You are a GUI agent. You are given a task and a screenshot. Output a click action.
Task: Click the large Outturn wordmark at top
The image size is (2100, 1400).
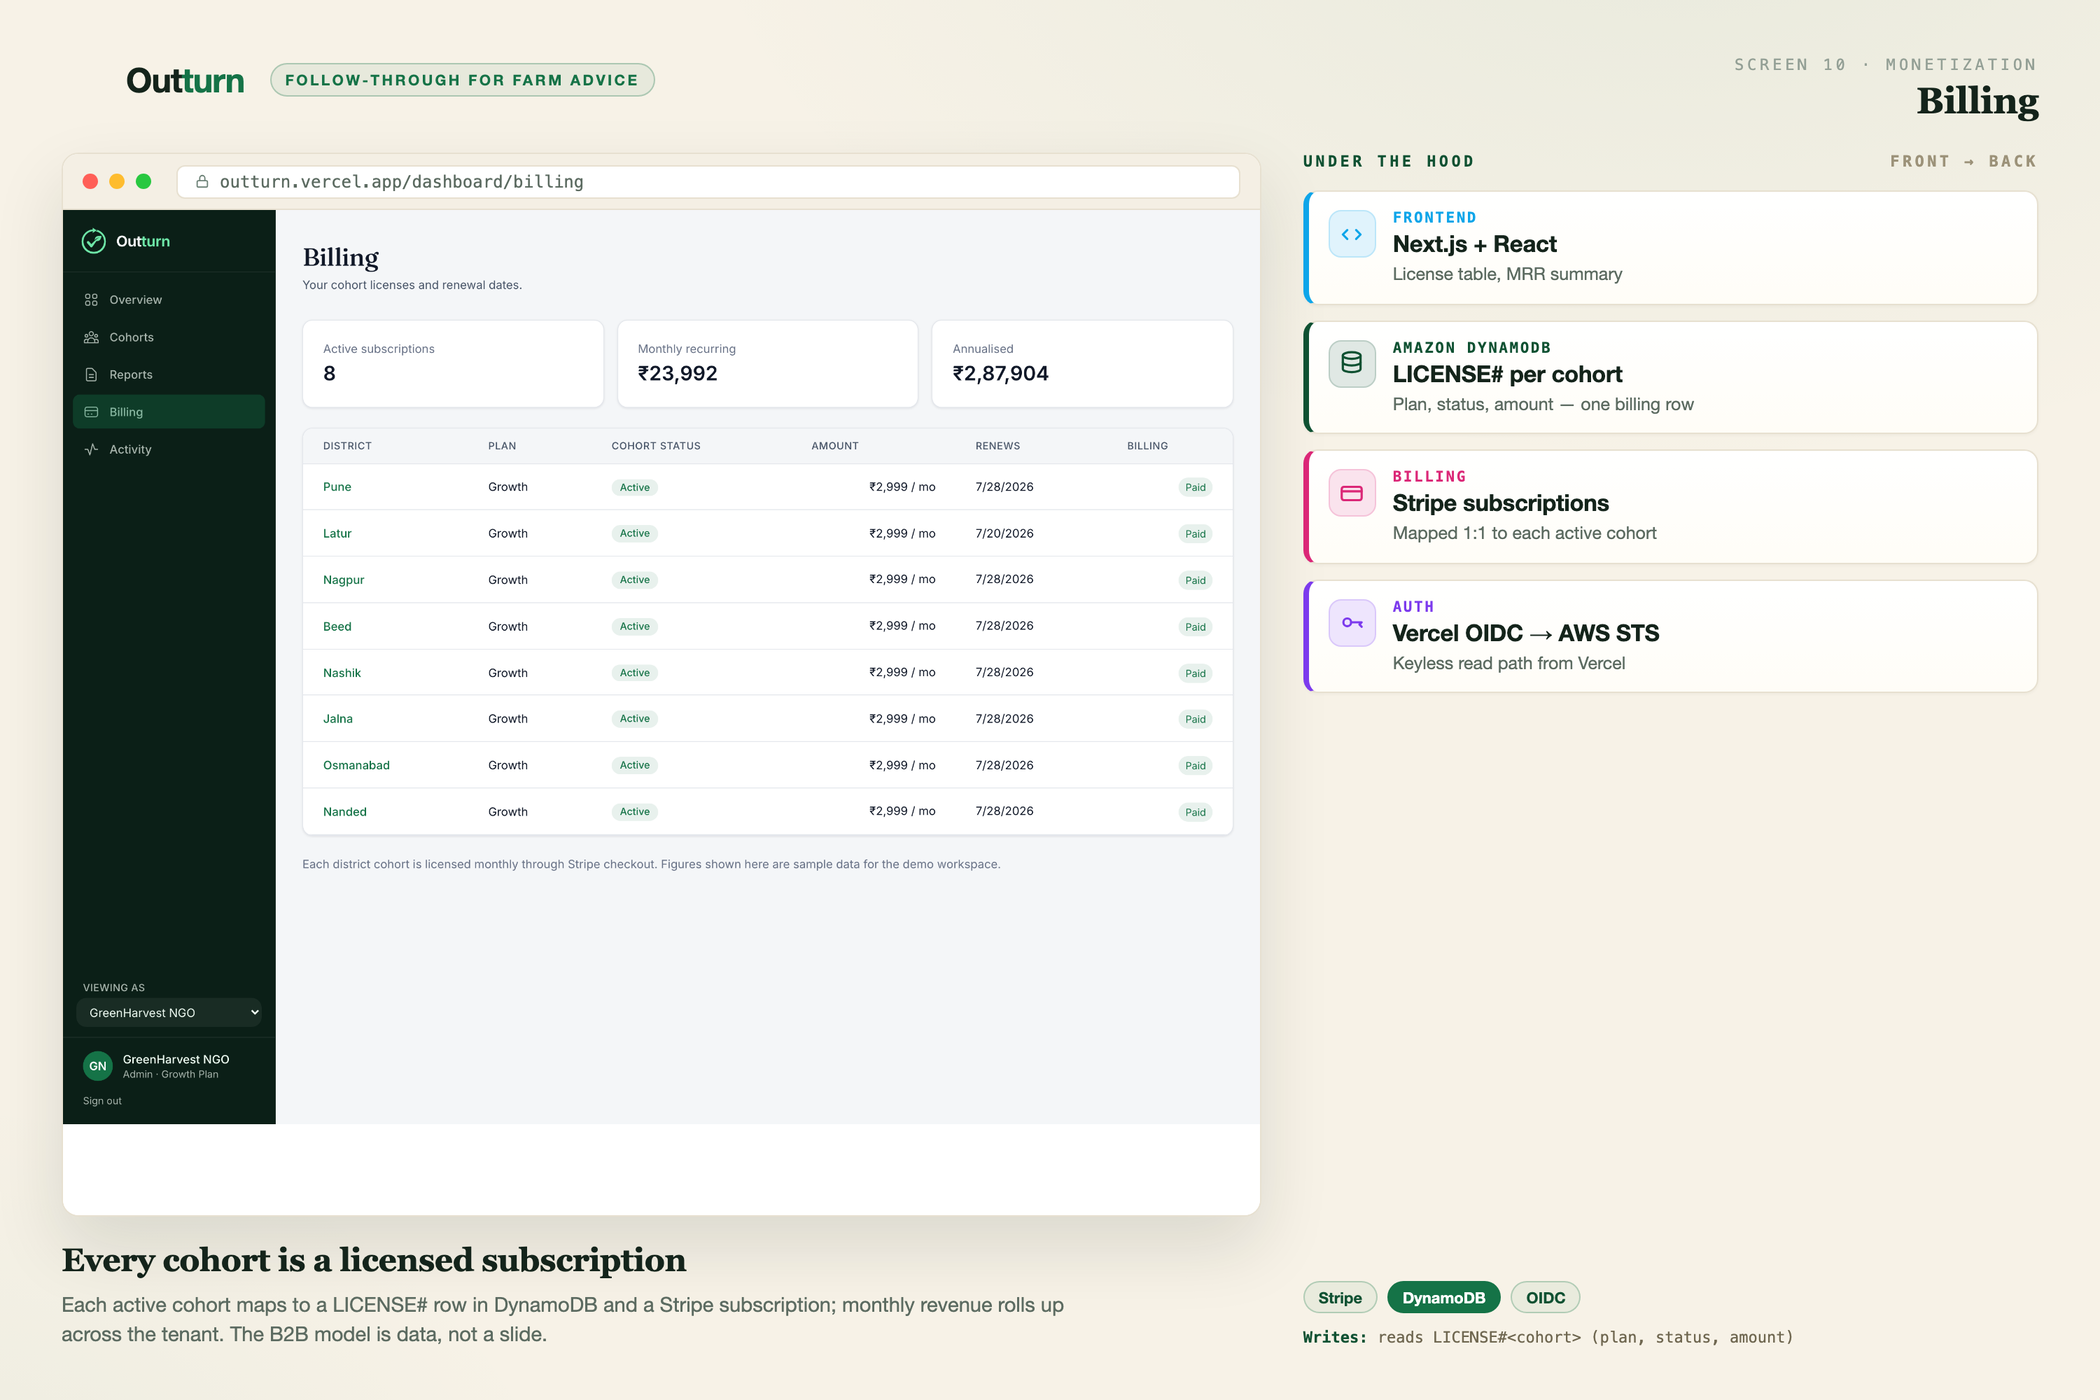coord(185,80)
